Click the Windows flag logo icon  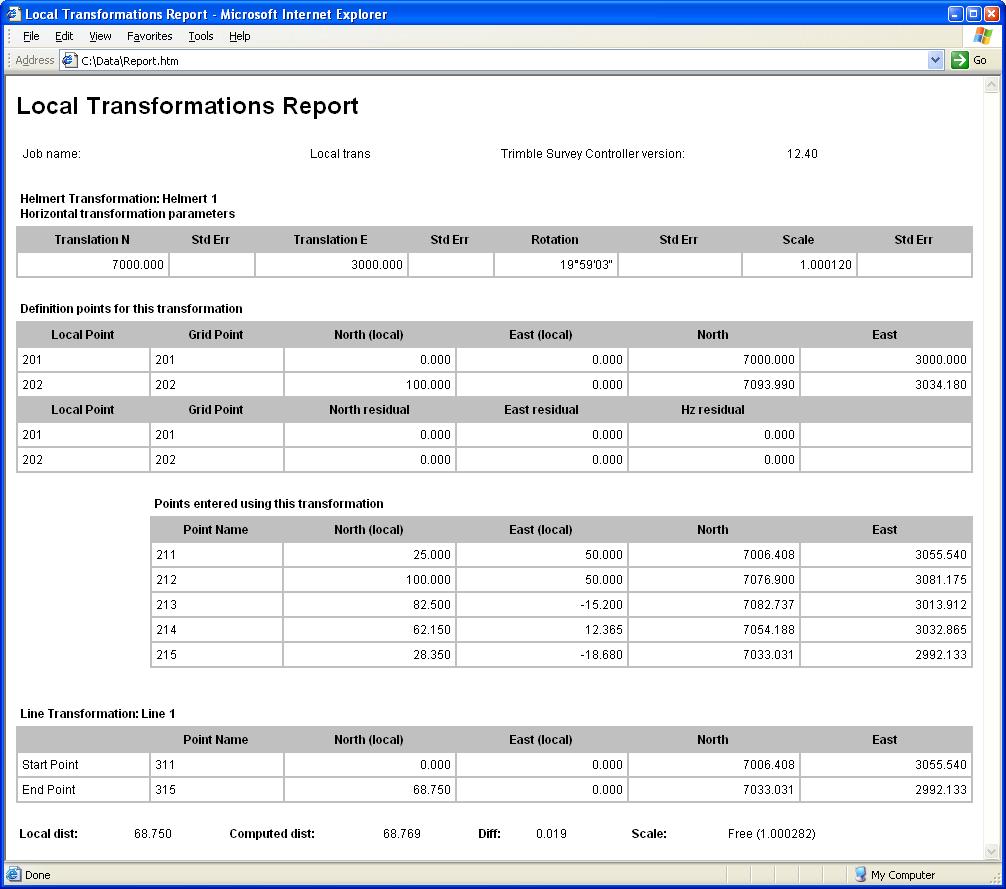click(982, 36)
